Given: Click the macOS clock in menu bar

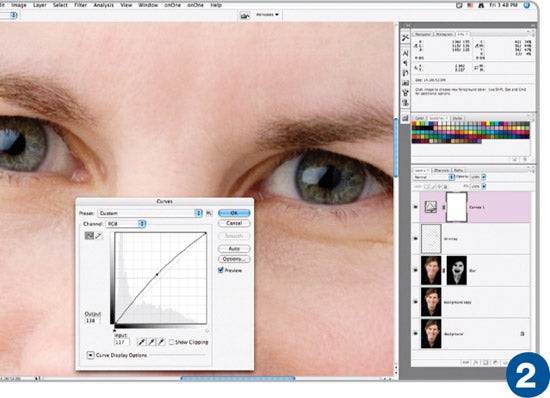Looking at the screenshot, I should click(x=502, y=5).
